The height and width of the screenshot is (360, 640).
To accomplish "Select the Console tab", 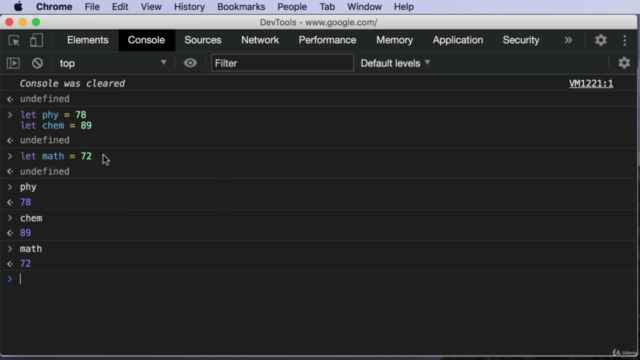I will coord(146,40).
